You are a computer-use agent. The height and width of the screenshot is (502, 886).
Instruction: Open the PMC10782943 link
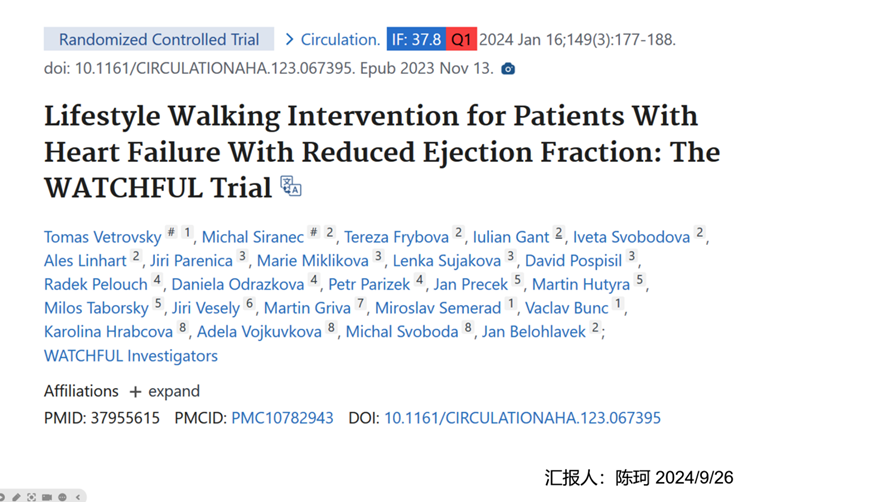point(282,418)
